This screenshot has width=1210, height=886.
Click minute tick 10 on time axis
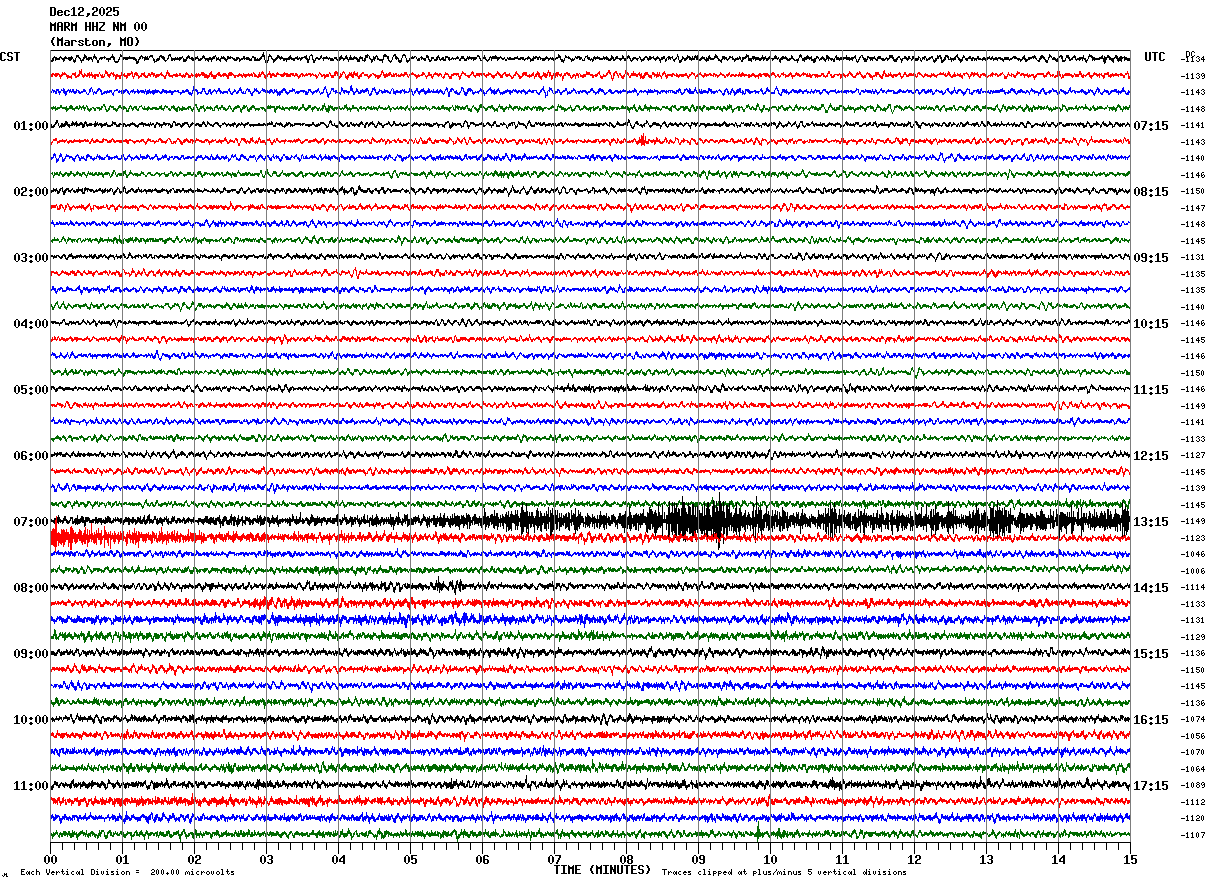point(770,859)
